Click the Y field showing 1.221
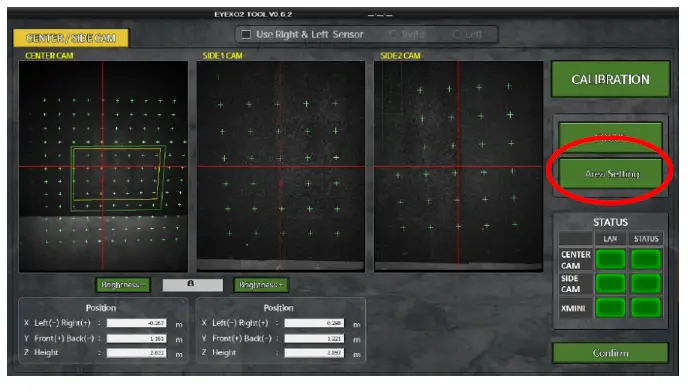689x392 pixels. [x=314, y=338]
